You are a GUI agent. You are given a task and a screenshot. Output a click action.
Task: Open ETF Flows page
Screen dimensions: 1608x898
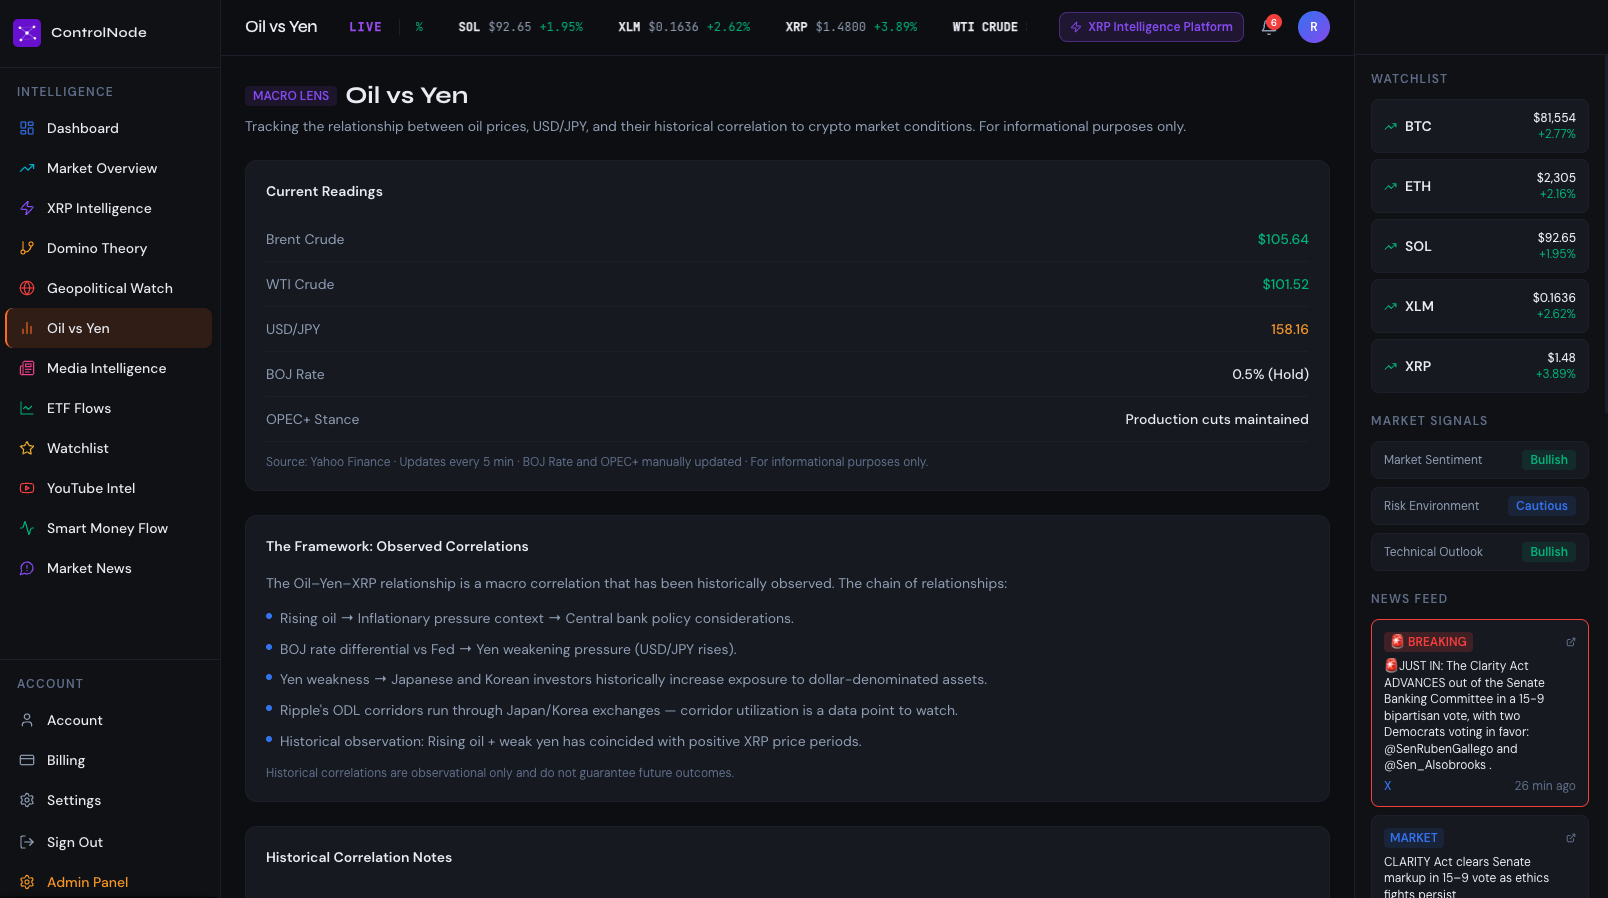click(x=108, y=408)
